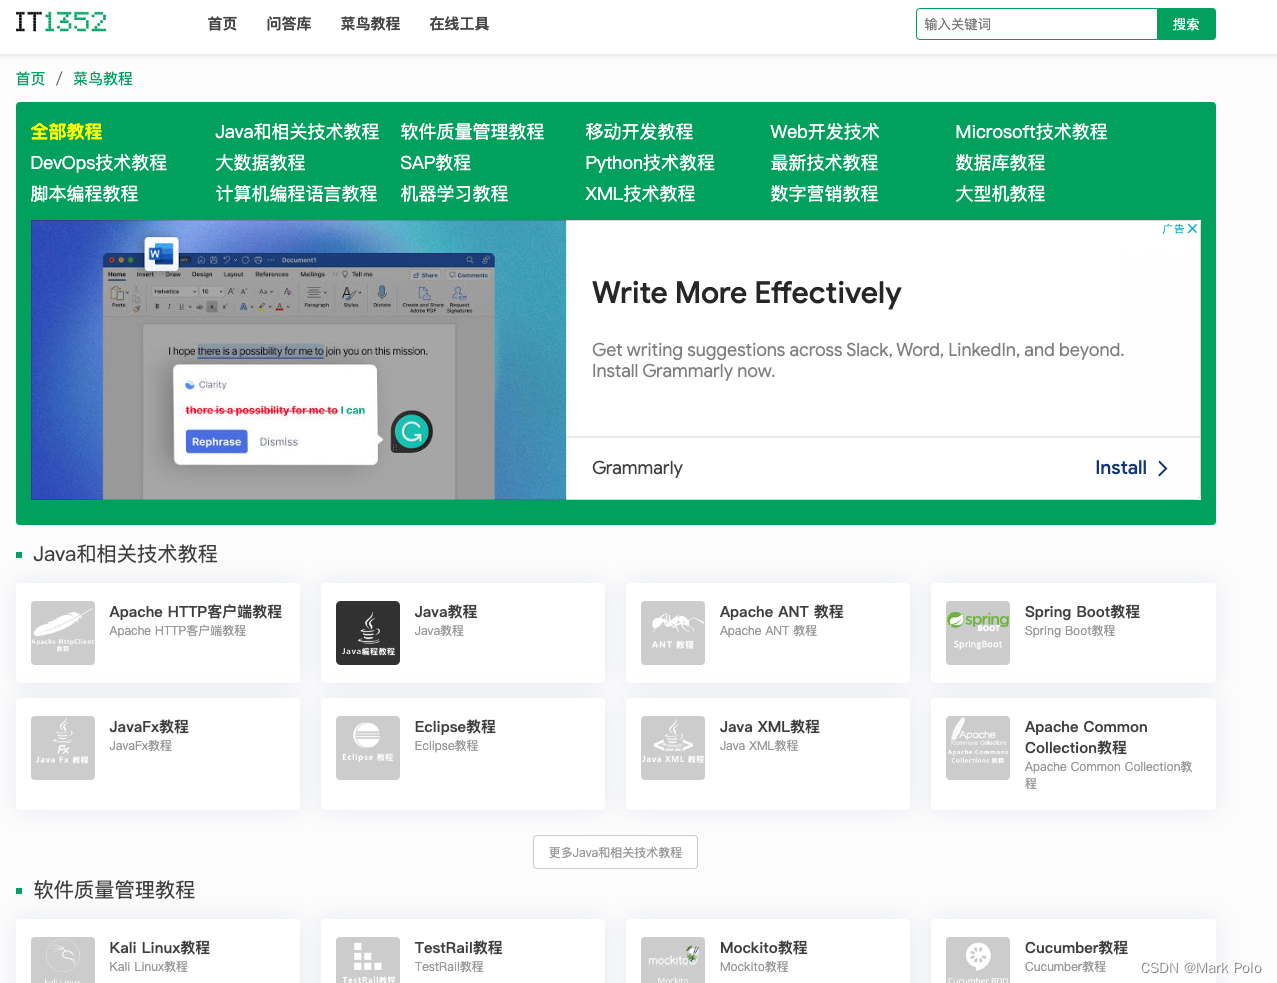This screenshot has width=1277, height=983.
Task: Open the Apache Common Collection教程 title link
Action: (1086, 737)
